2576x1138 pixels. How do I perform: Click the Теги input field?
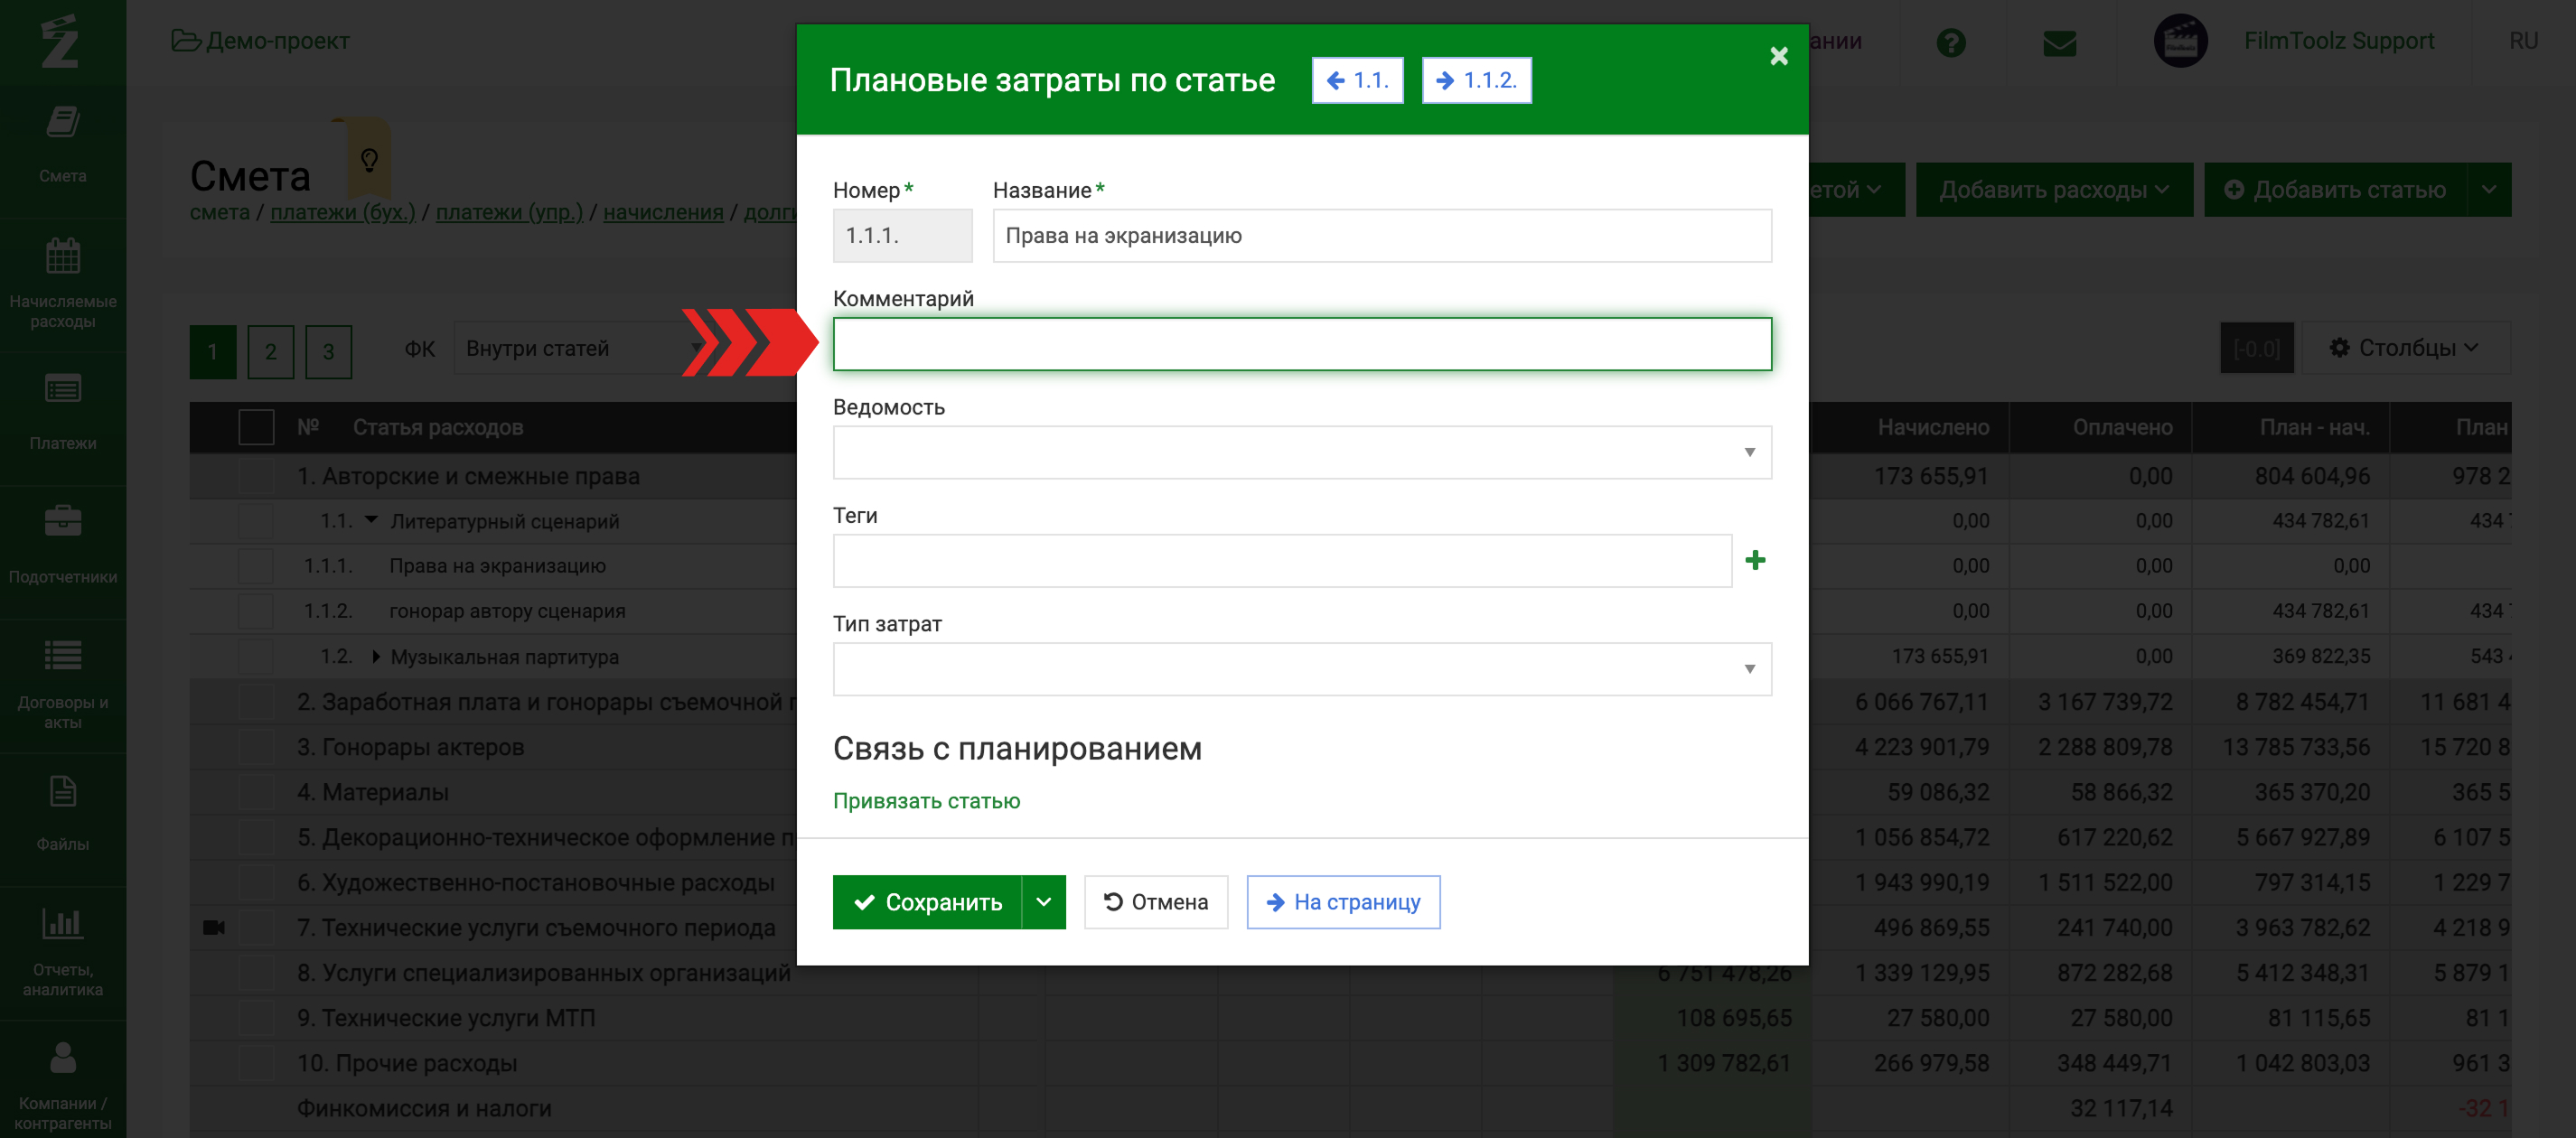click(1281, 560)
